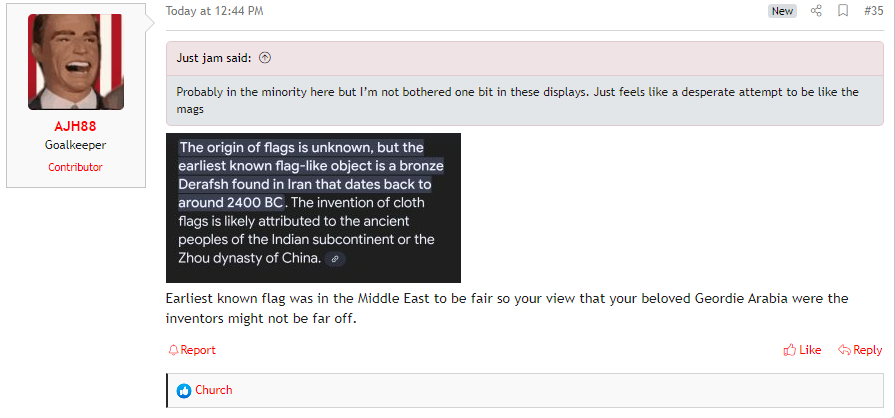Image resolution: width=895 pixels, height=418 pixels.
Task: Click the Reply button label
Action: (868, 350)
